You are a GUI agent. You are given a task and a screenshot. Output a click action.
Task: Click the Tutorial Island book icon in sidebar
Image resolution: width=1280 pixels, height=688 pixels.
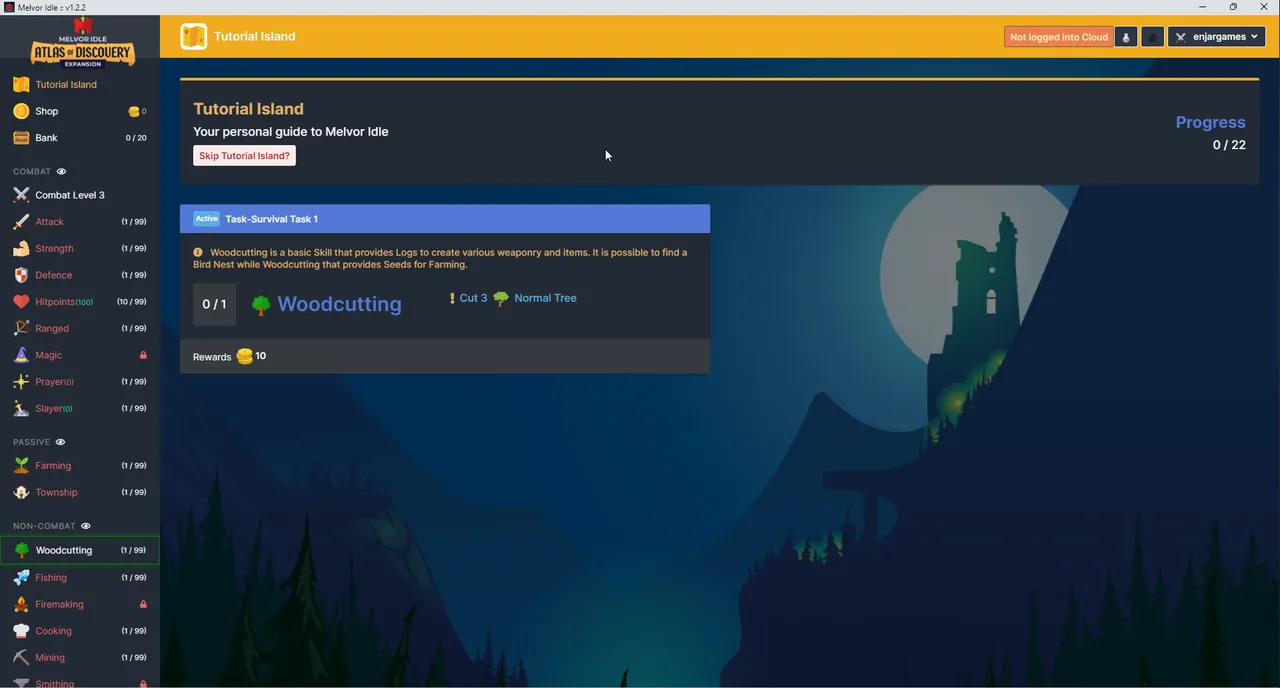21,84
